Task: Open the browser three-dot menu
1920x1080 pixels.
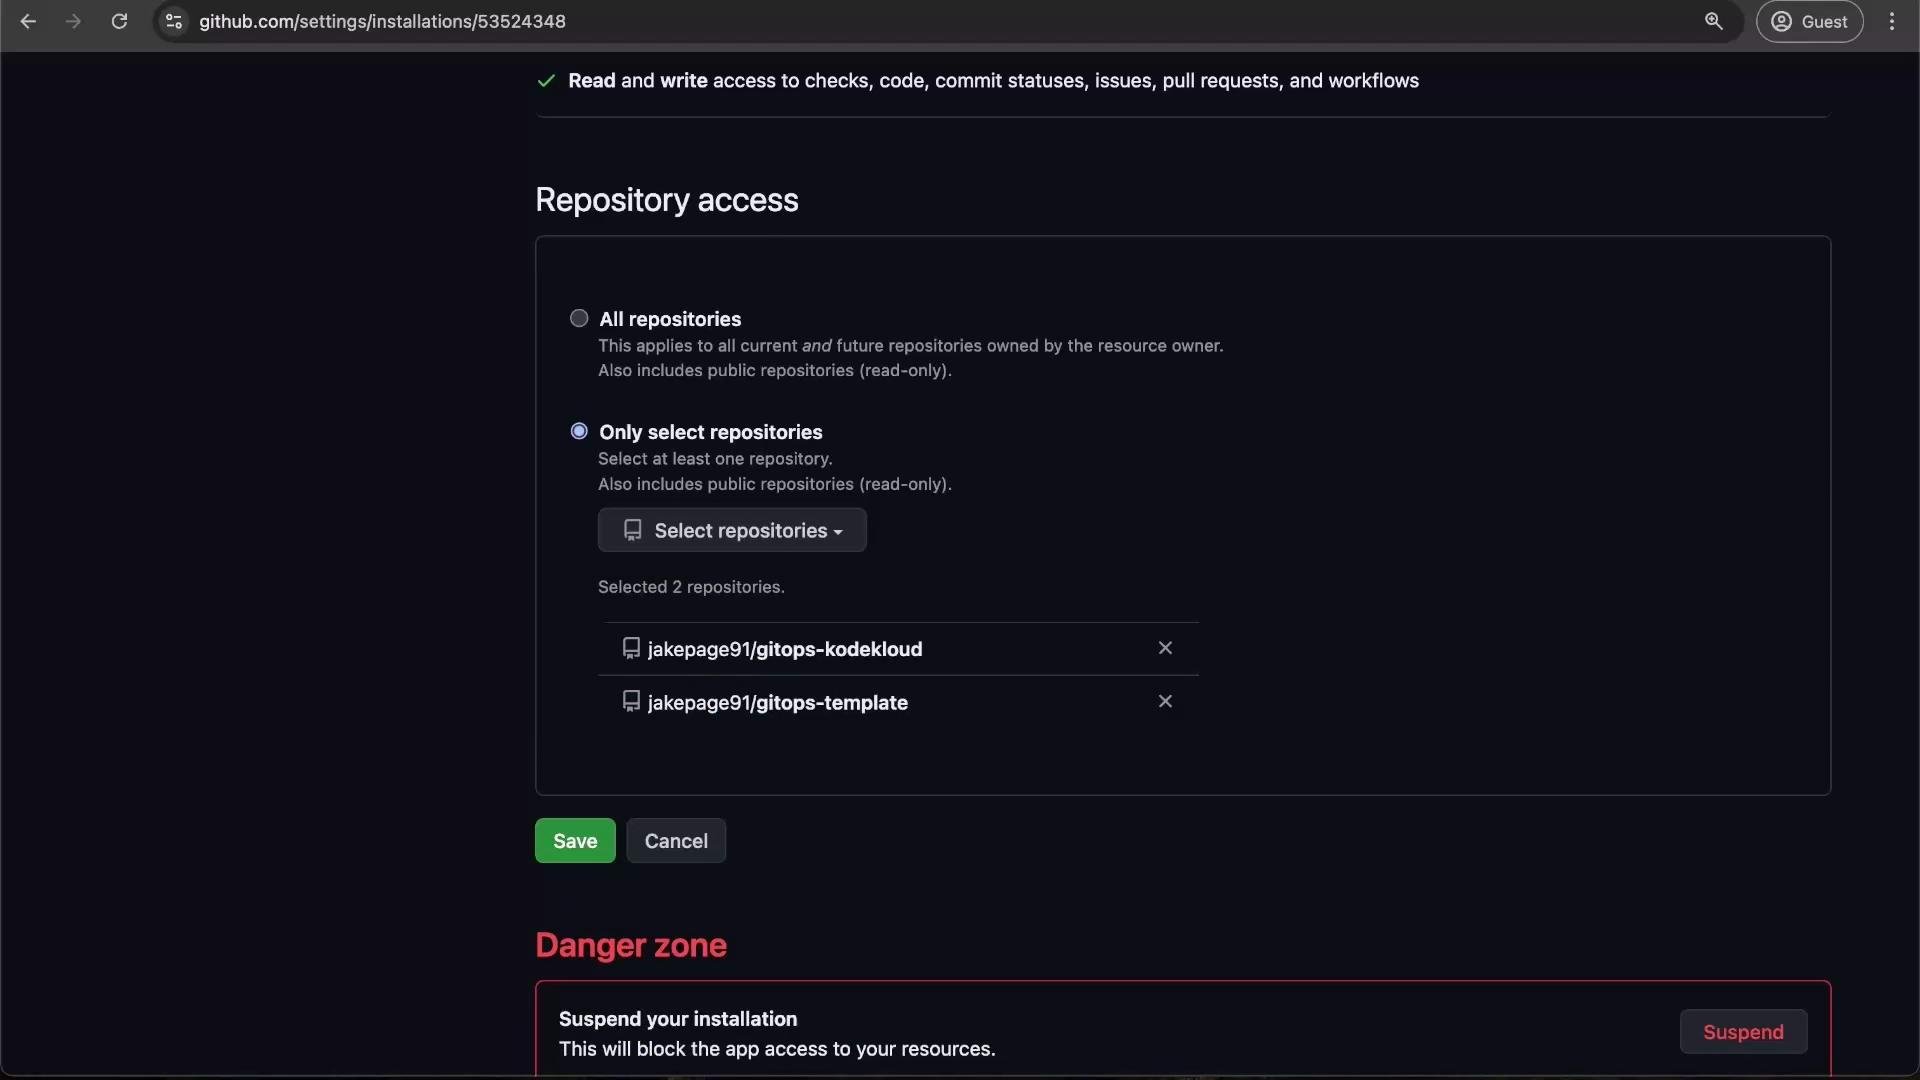Action: pos(1892,21)
